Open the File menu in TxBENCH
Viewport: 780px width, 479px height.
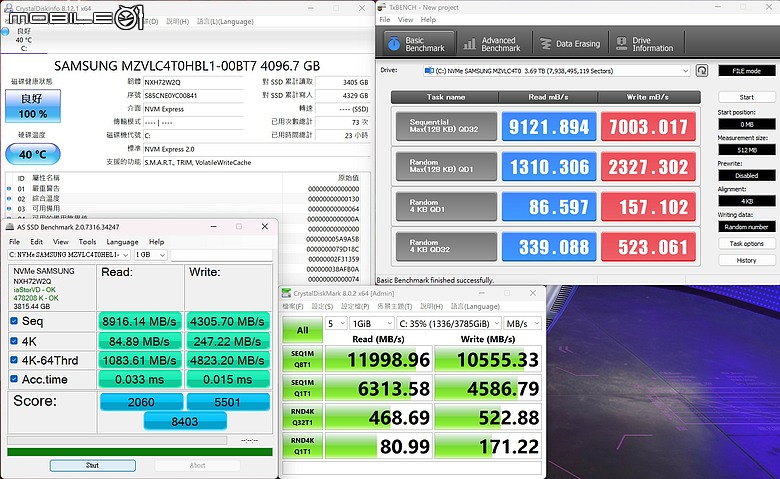[385, 19]
